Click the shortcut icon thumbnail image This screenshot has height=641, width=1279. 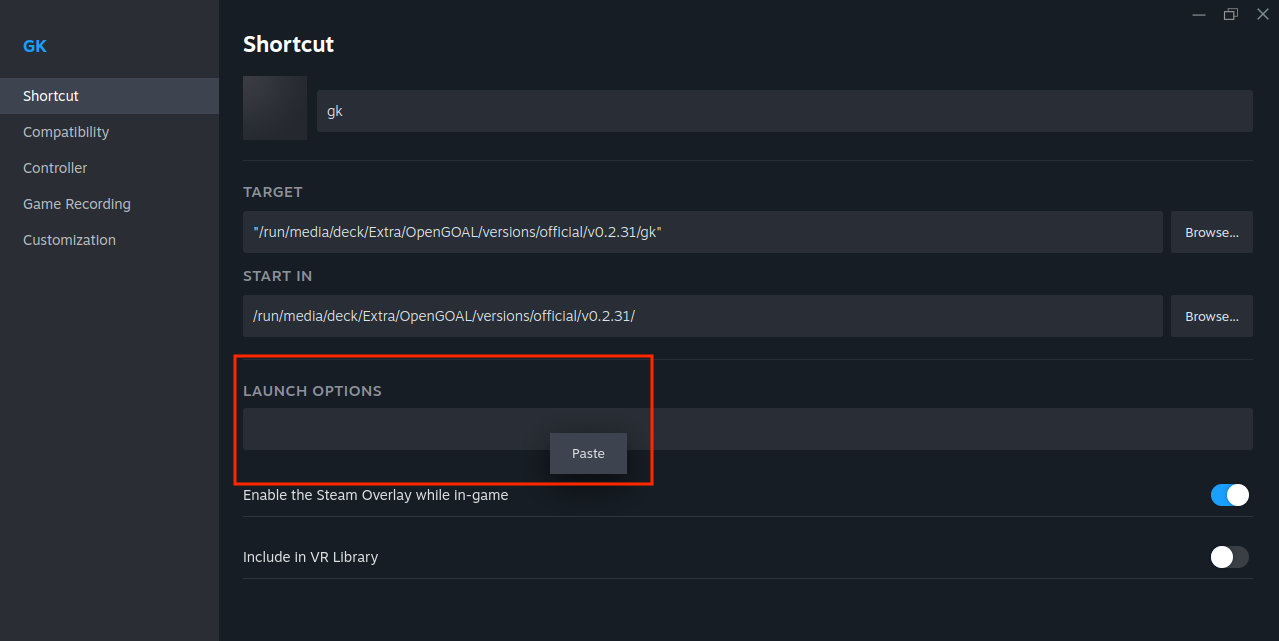coord(274,108)
